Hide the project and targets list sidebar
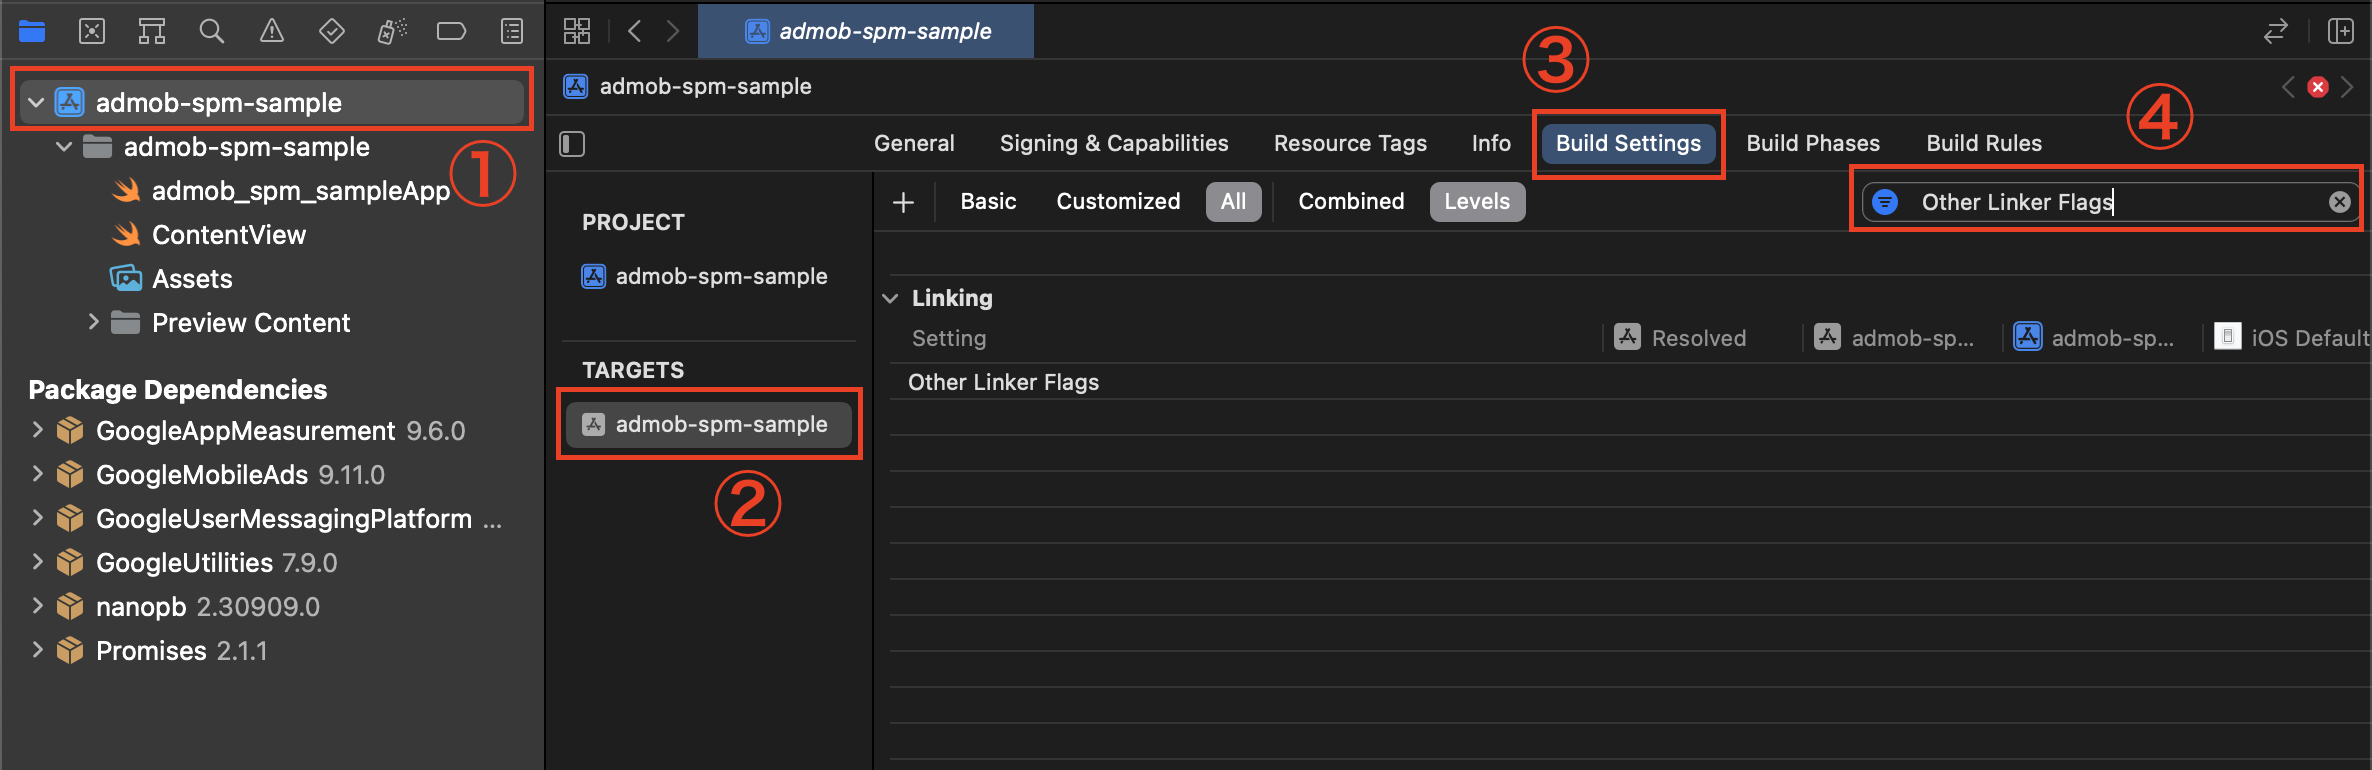Screen dimensions: 2372x770 pyautogui.click(x=572, y=144)
